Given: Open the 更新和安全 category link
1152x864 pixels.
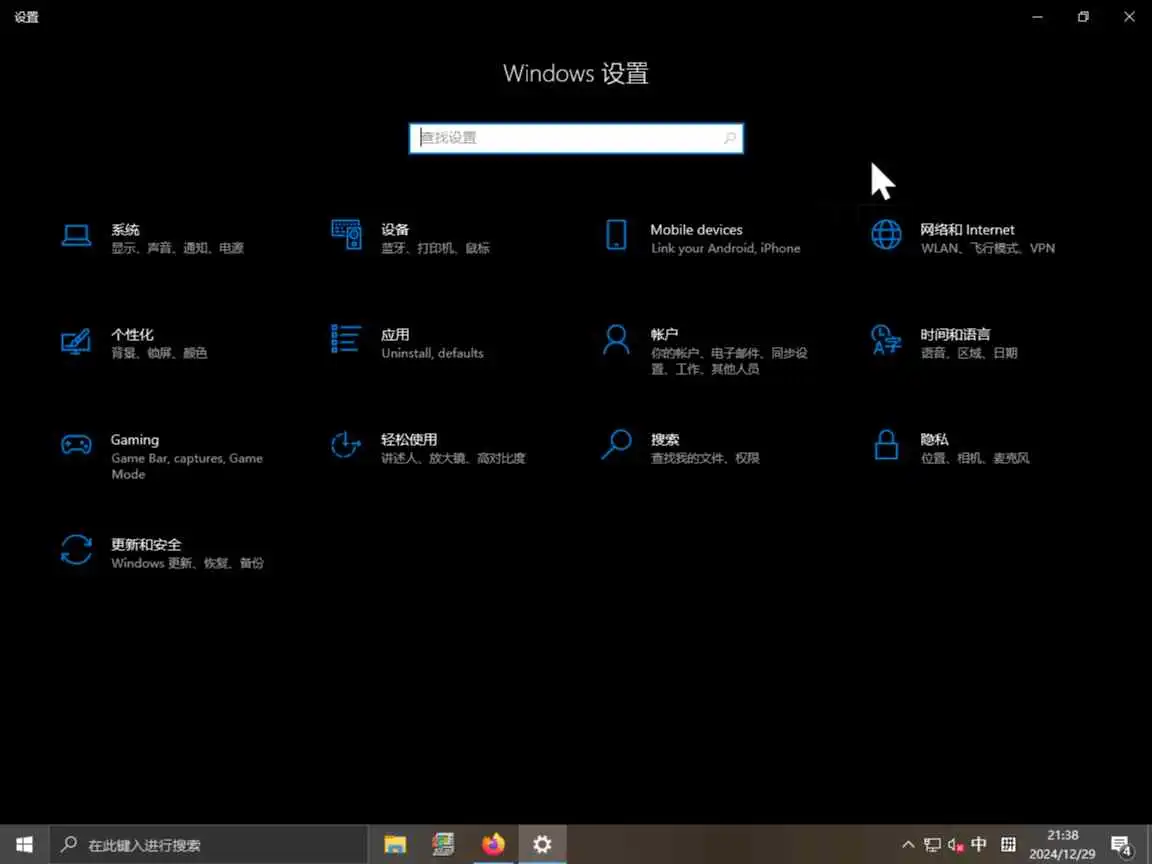Looking at the screenshot, I should [x=146, y=545].
